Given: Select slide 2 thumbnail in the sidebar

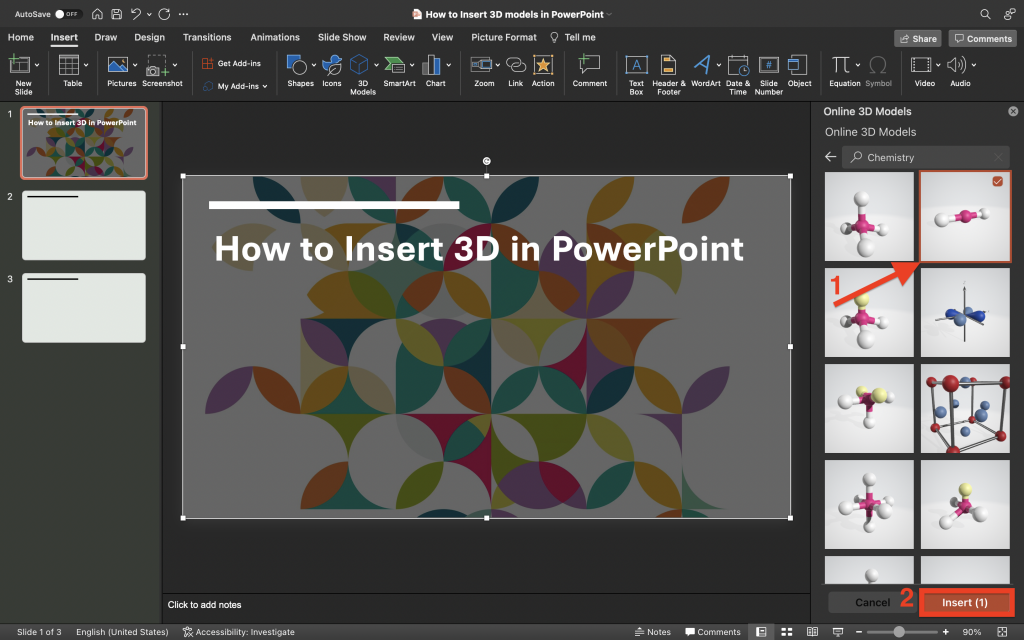Looking at the screenshot, I should [83, 225].
